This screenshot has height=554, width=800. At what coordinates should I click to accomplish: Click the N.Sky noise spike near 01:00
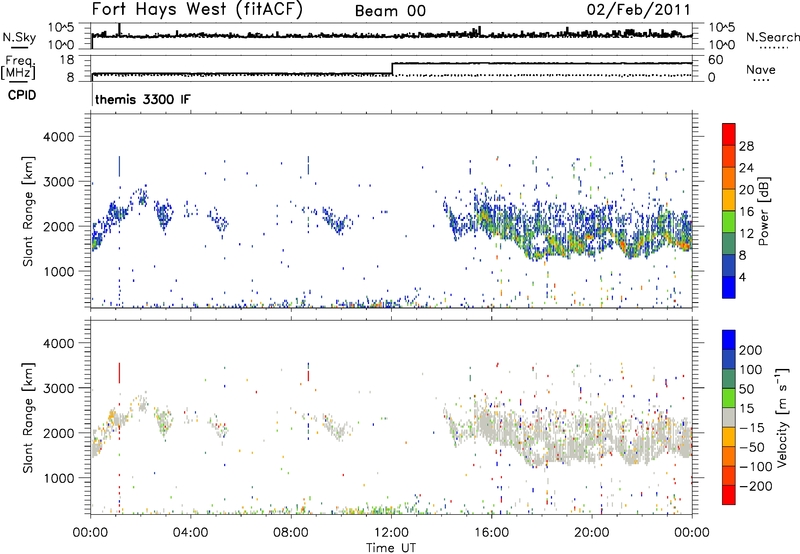(119, 29)
